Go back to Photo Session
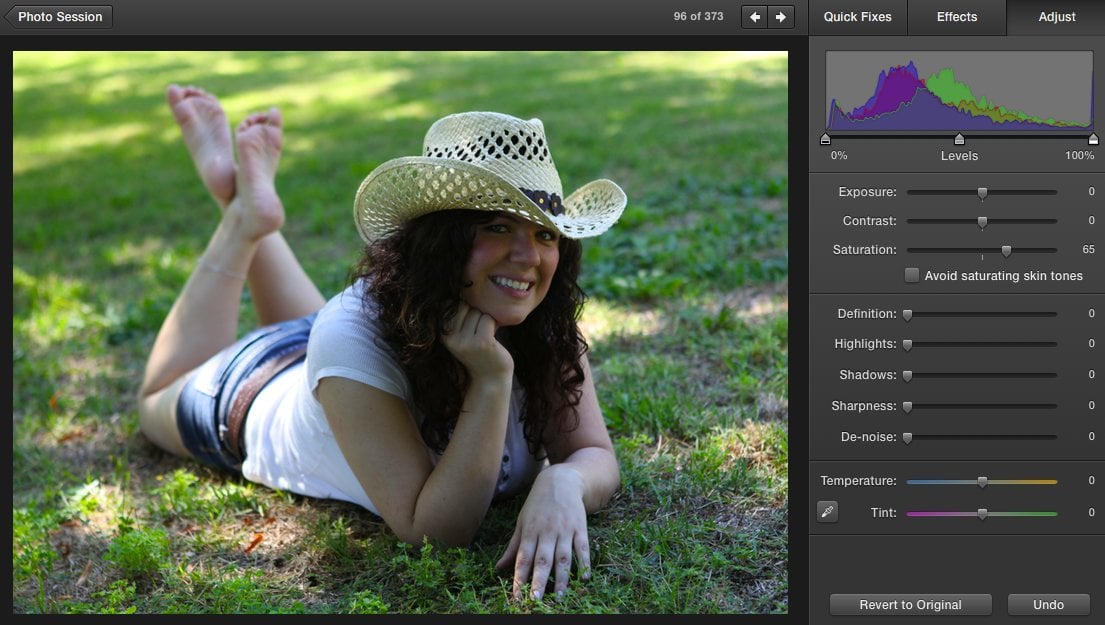This screenshot has width=1105, height=625. (x=58, y=17)
